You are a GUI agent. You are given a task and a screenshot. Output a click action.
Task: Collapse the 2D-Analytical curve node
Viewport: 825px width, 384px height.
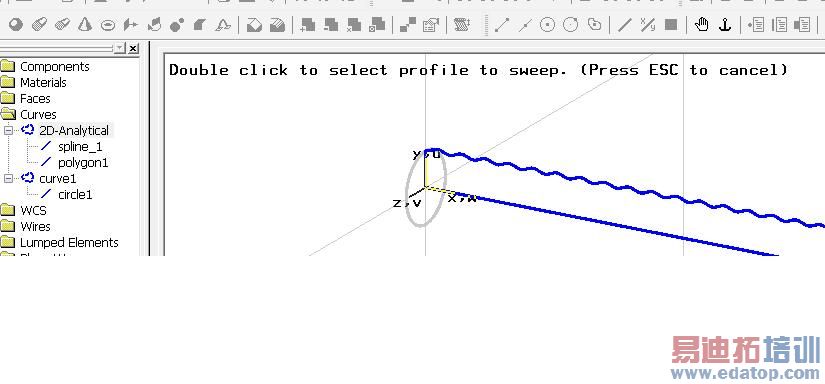click(x=8, y=130)
